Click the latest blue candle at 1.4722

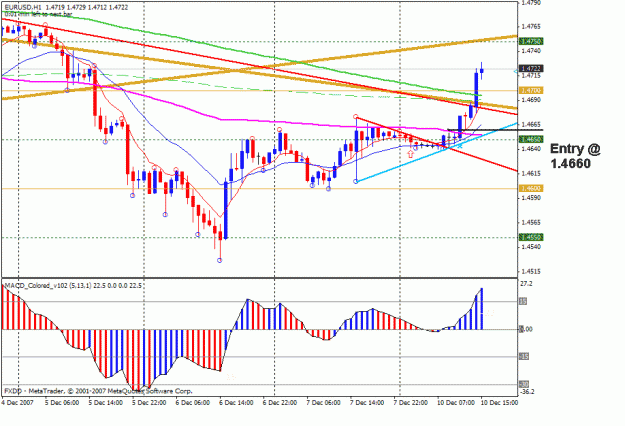pos(482,71)
